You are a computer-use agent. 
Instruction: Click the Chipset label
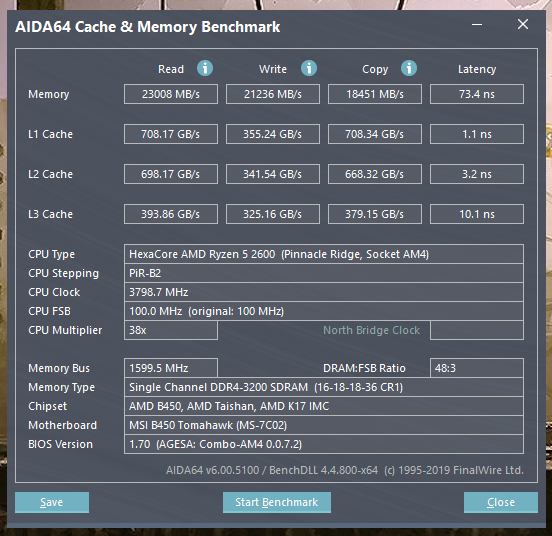[x=48, y=406]
